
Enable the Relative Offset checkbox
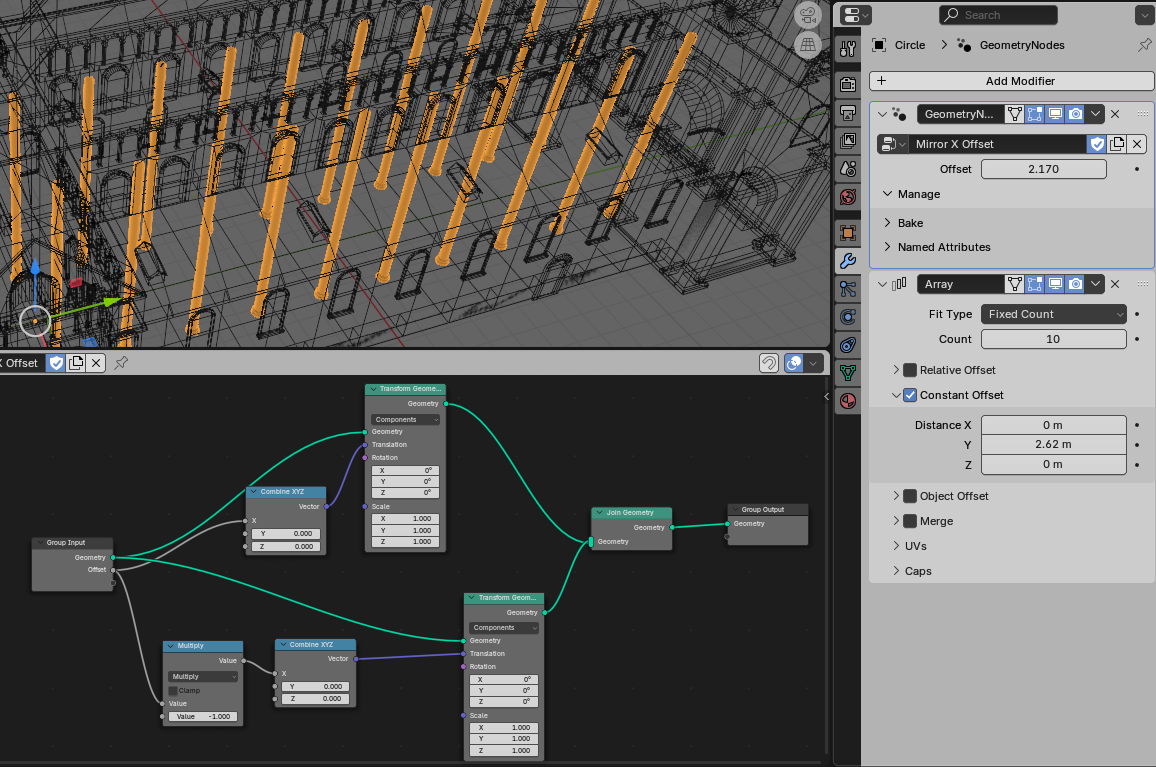[910, 370]
